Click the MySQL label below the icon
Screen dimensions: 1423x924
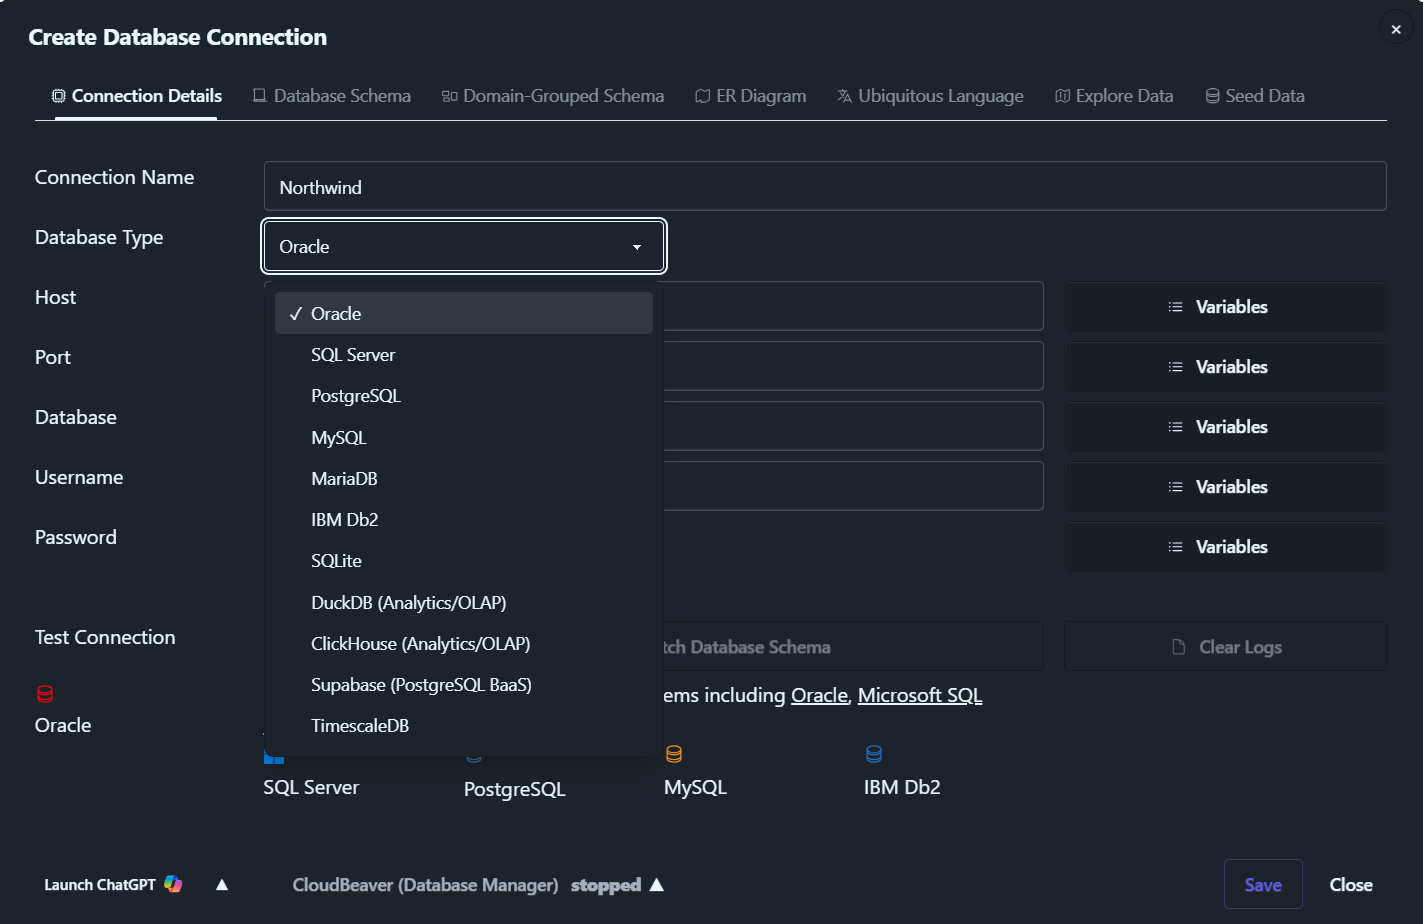pyautogui.click(x=695, y=787)
